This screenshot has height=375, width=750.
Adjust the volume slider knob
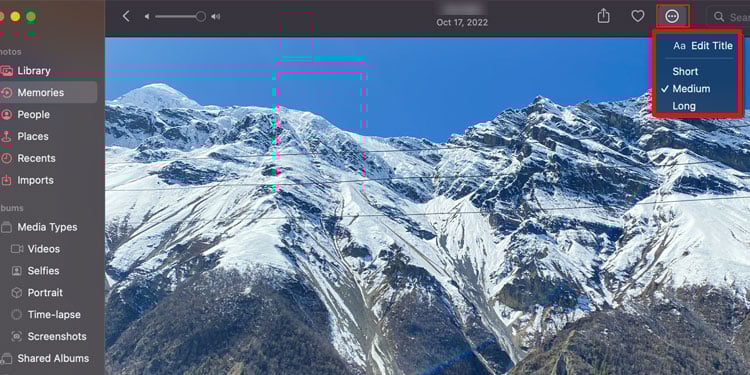coord(201,17)
